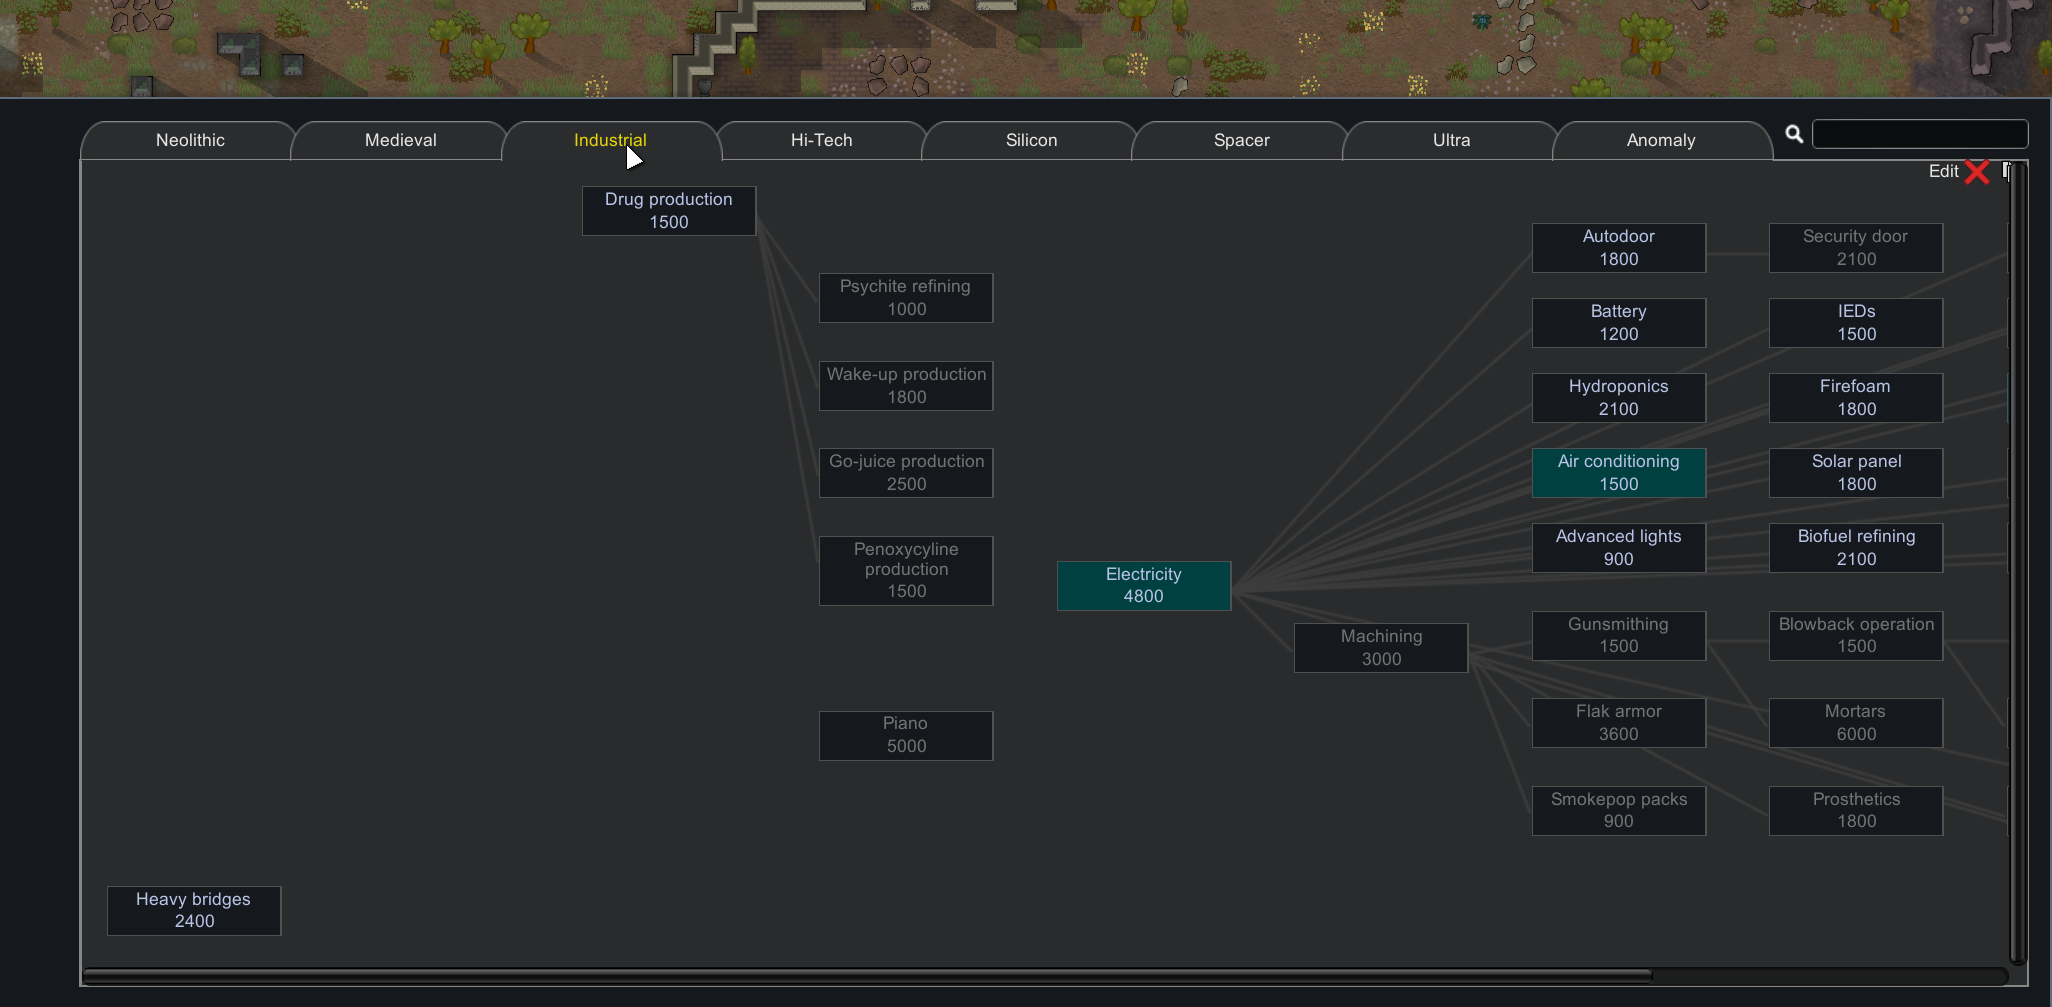Select the Machining research node
Image resolution: width=2052 pixels, height=1007 pixels.
(1381, 648)
